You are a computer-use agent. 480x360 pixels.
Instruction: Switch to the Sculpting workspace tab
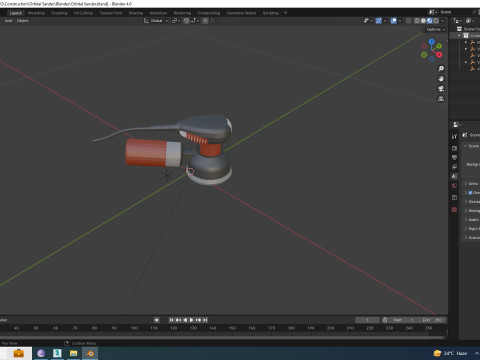(59, 13)
